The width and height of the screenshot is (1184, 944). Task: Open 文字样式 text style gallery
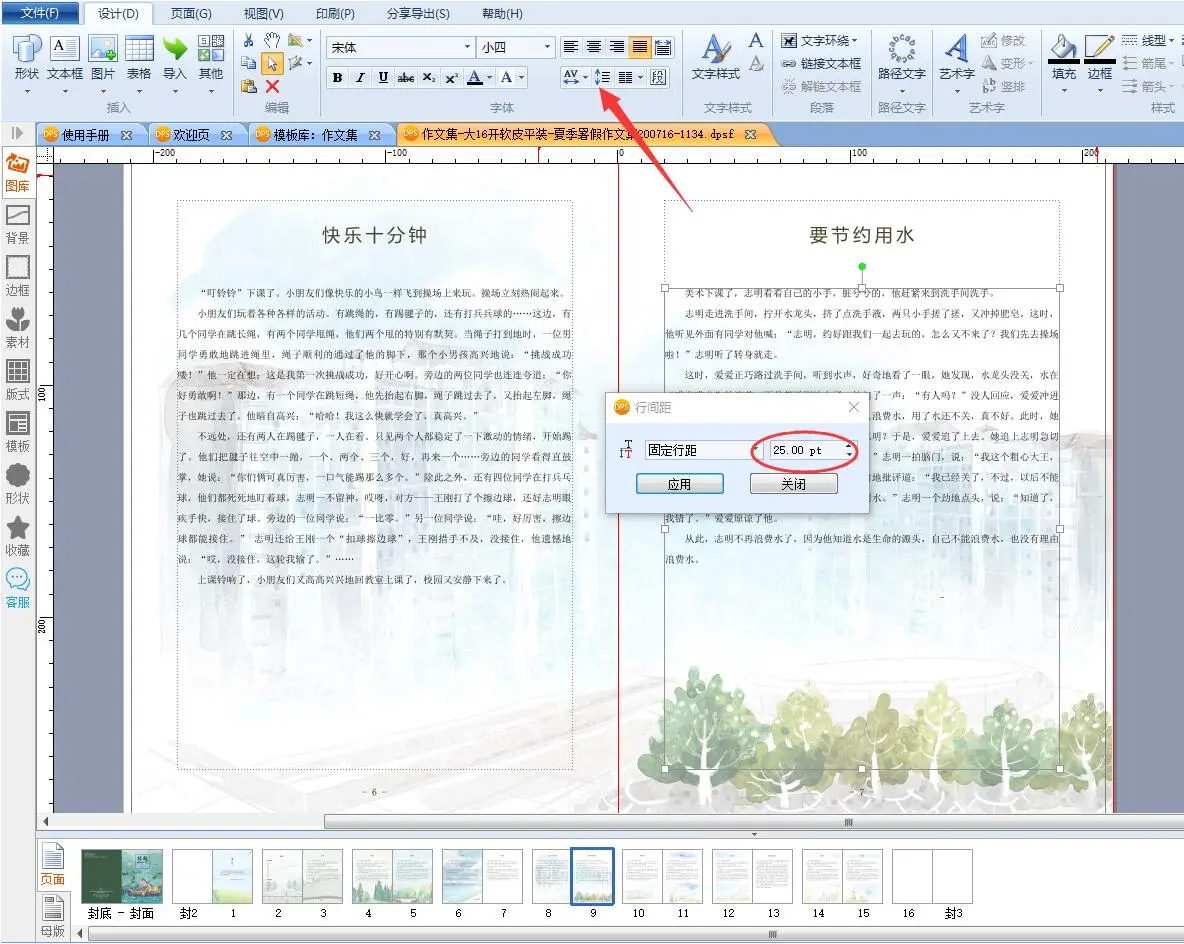716,59
